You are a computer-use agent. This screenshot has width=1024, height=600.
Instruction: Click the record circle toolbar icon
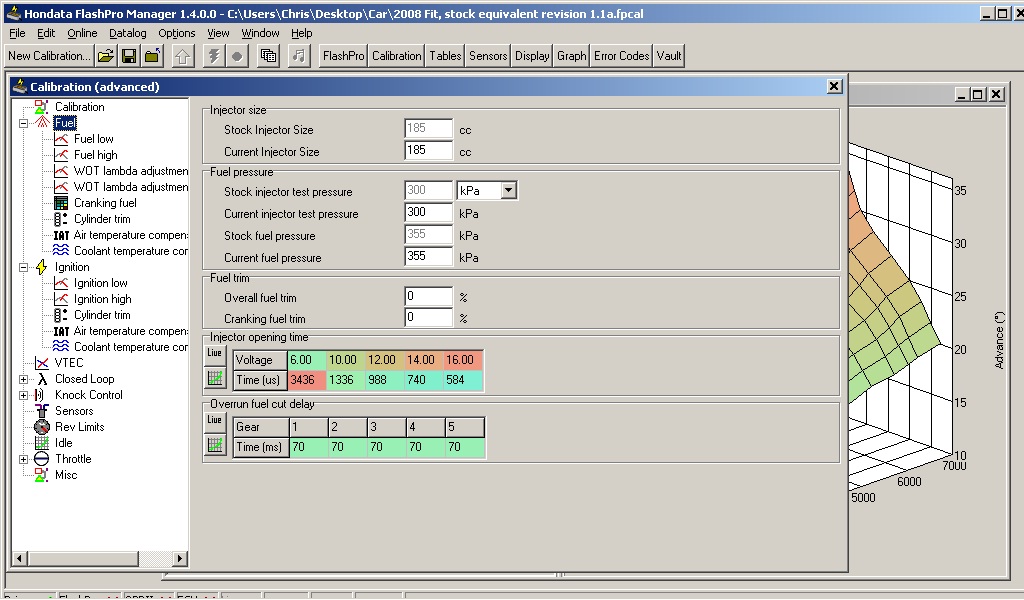[x=236, y=56]
